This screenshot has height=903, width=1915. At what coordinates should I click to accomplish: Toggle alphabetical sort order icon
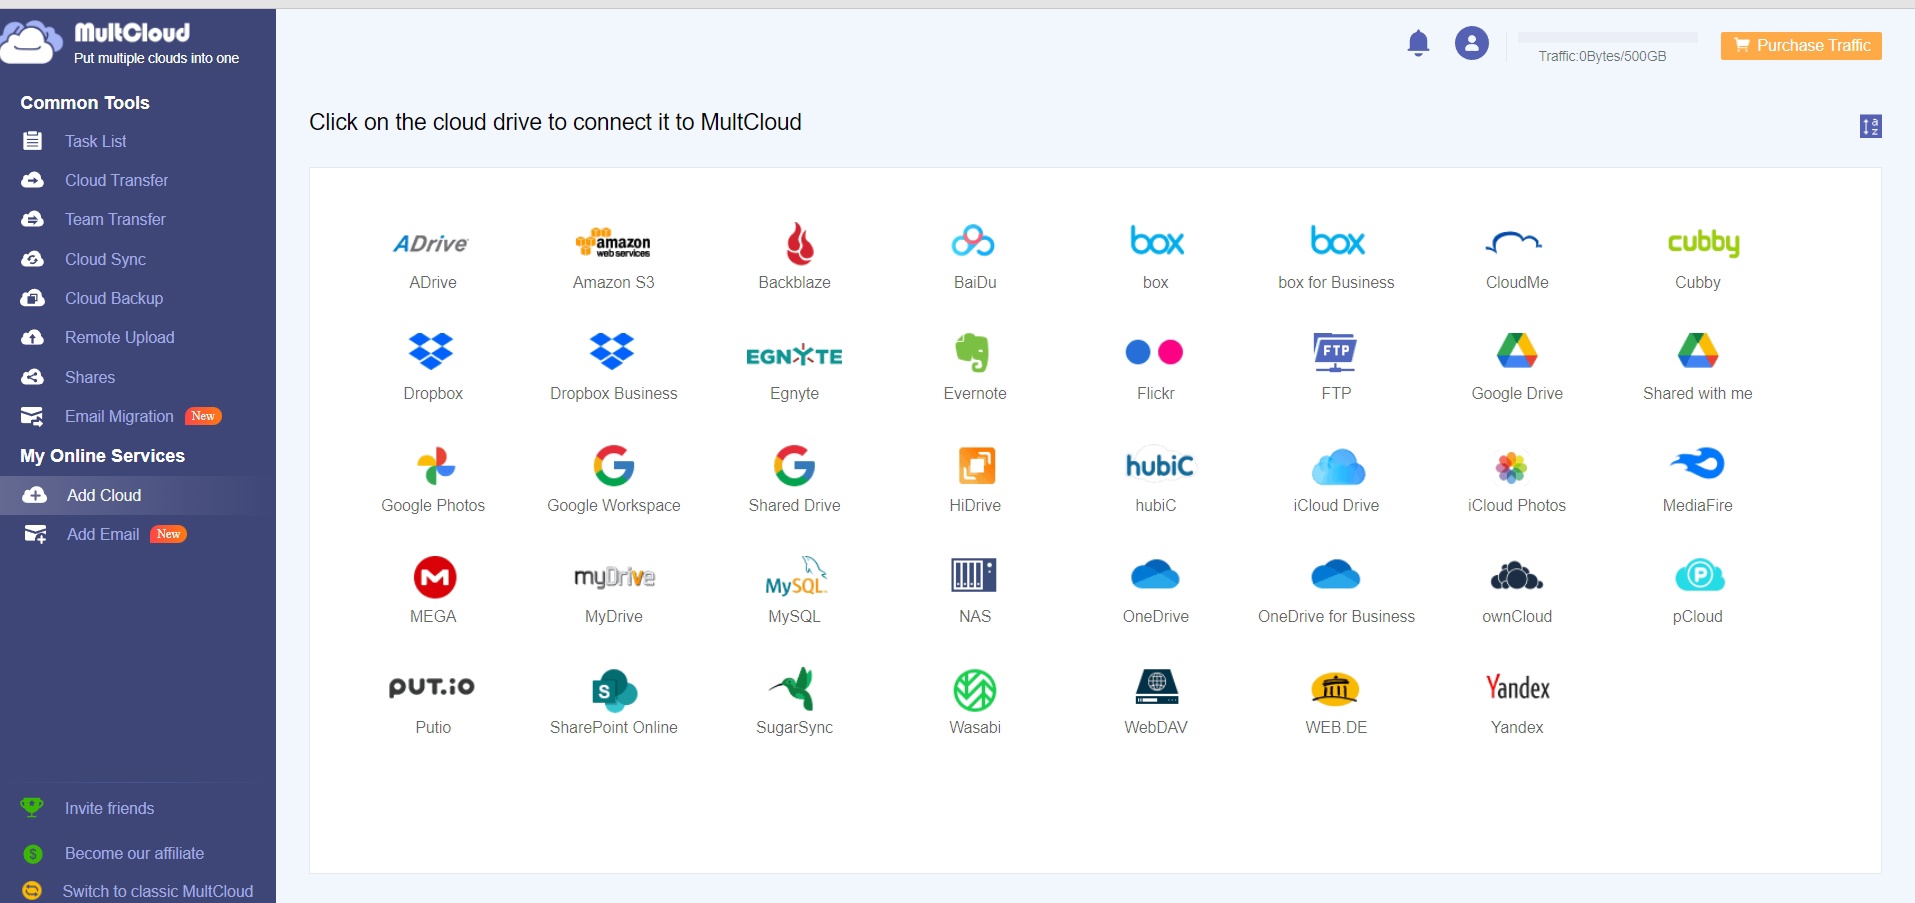click(x=1870, y=126)
